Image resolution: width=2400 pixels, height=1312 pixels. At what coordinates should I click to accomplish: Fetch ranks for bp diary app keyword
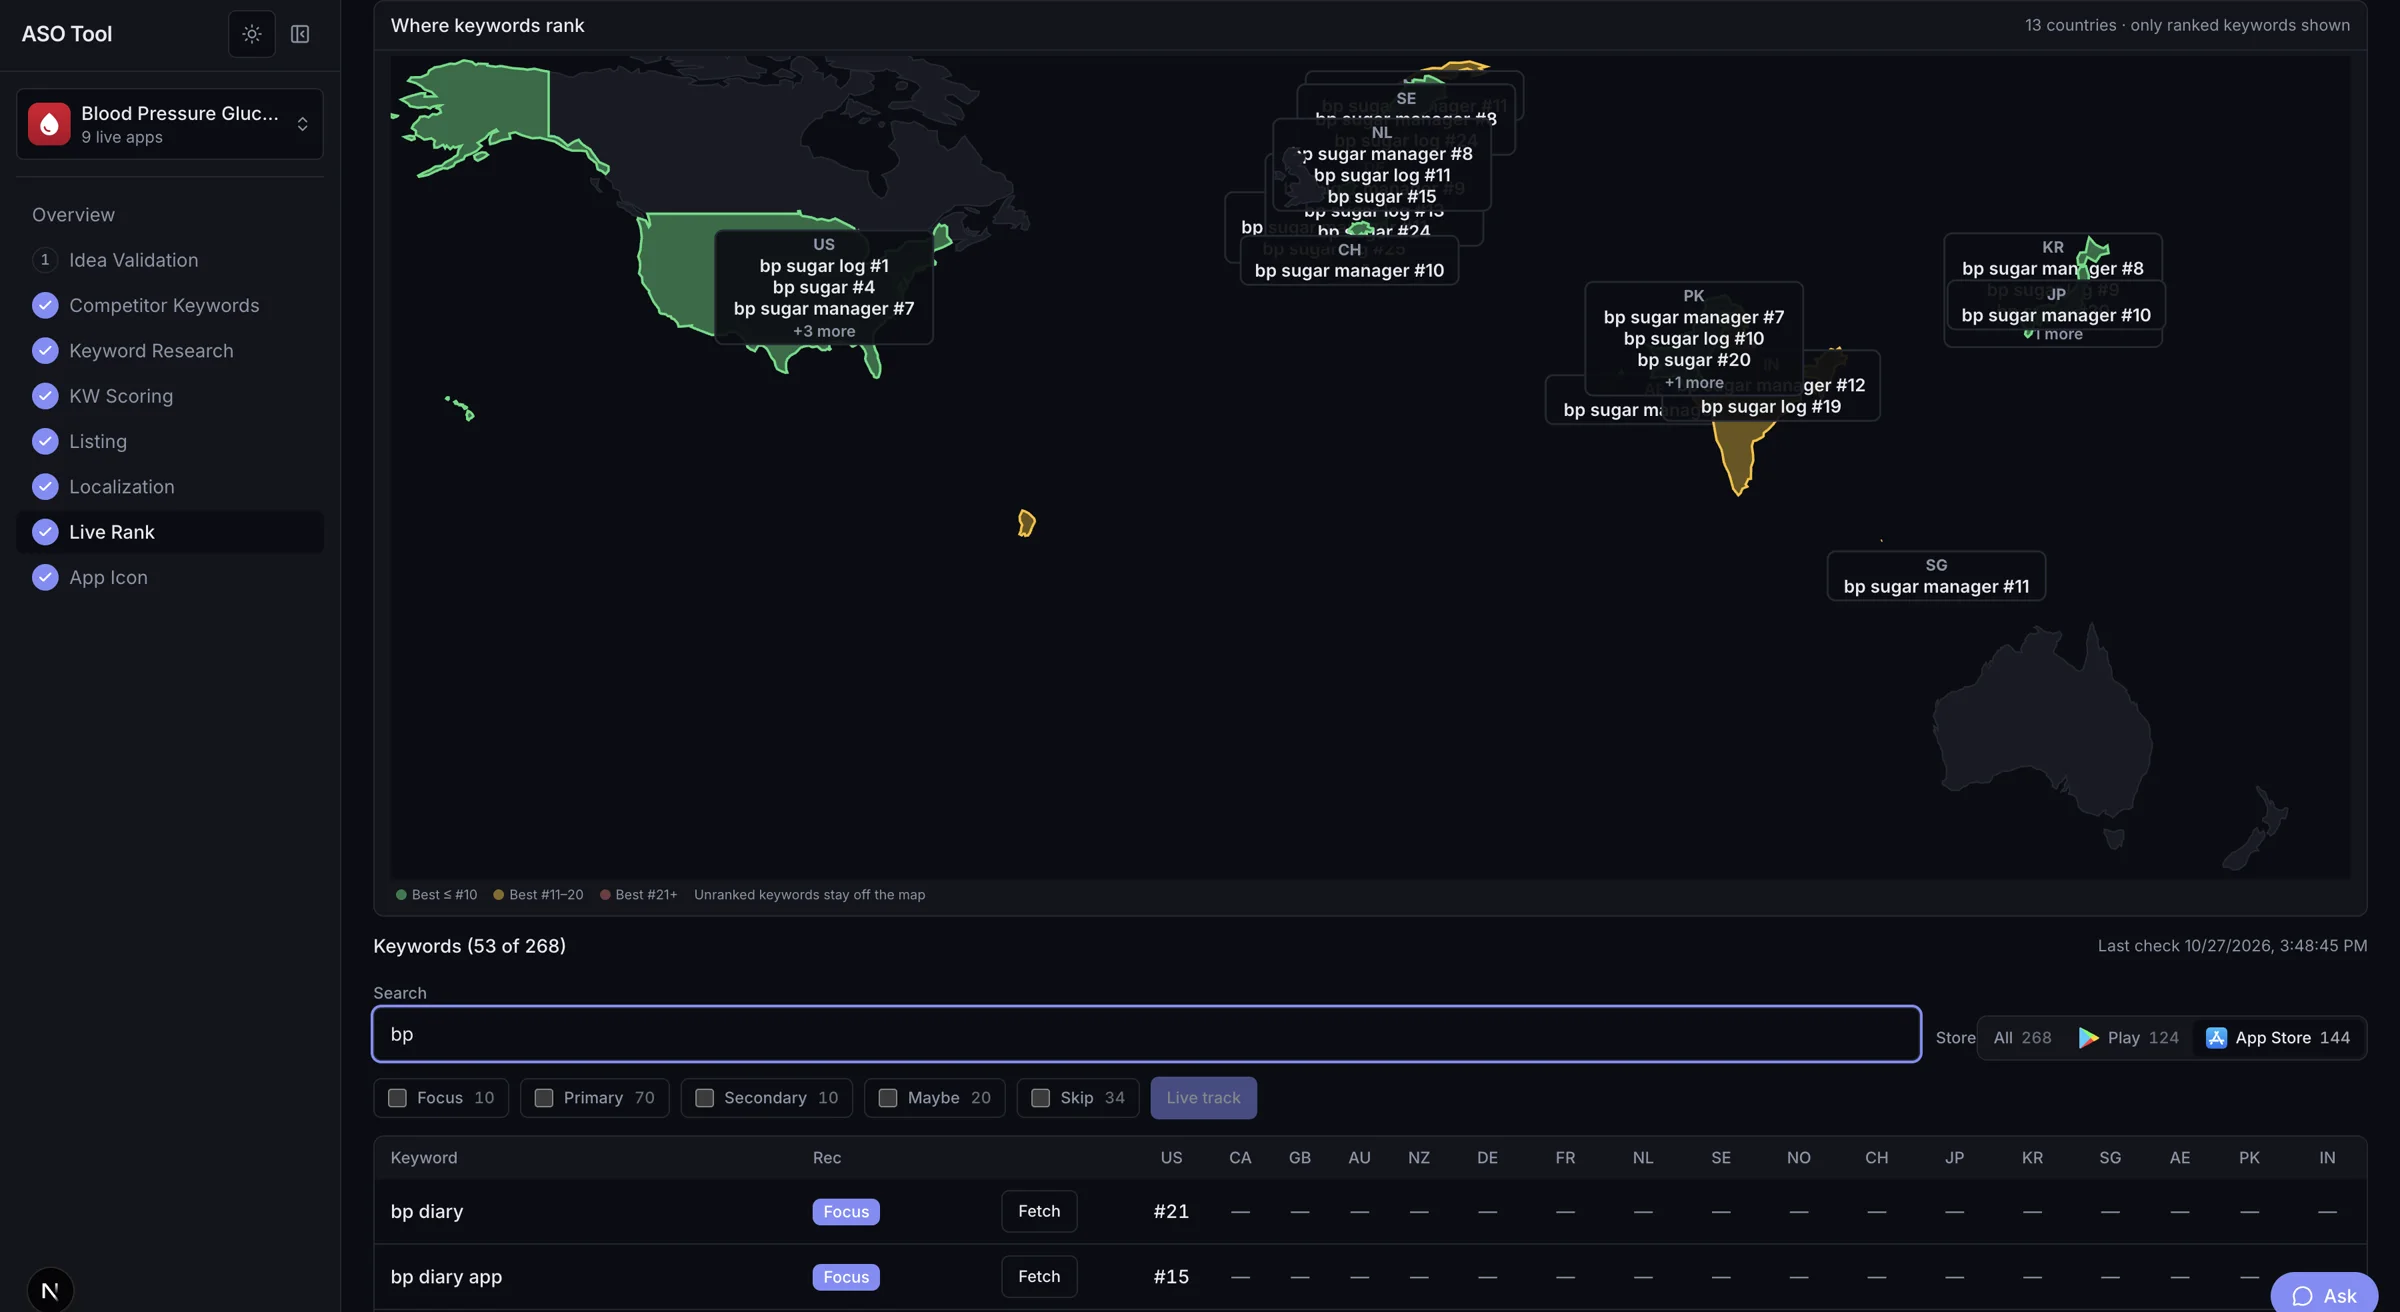[x=1039, y=1277]
